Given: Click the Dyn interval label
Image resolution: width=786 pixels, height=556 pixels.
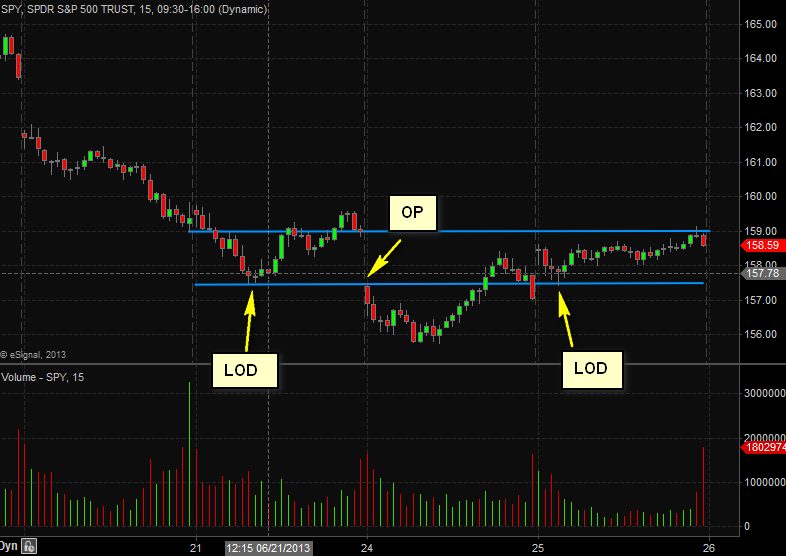Looking at the screenshot, I should (9, 546).
